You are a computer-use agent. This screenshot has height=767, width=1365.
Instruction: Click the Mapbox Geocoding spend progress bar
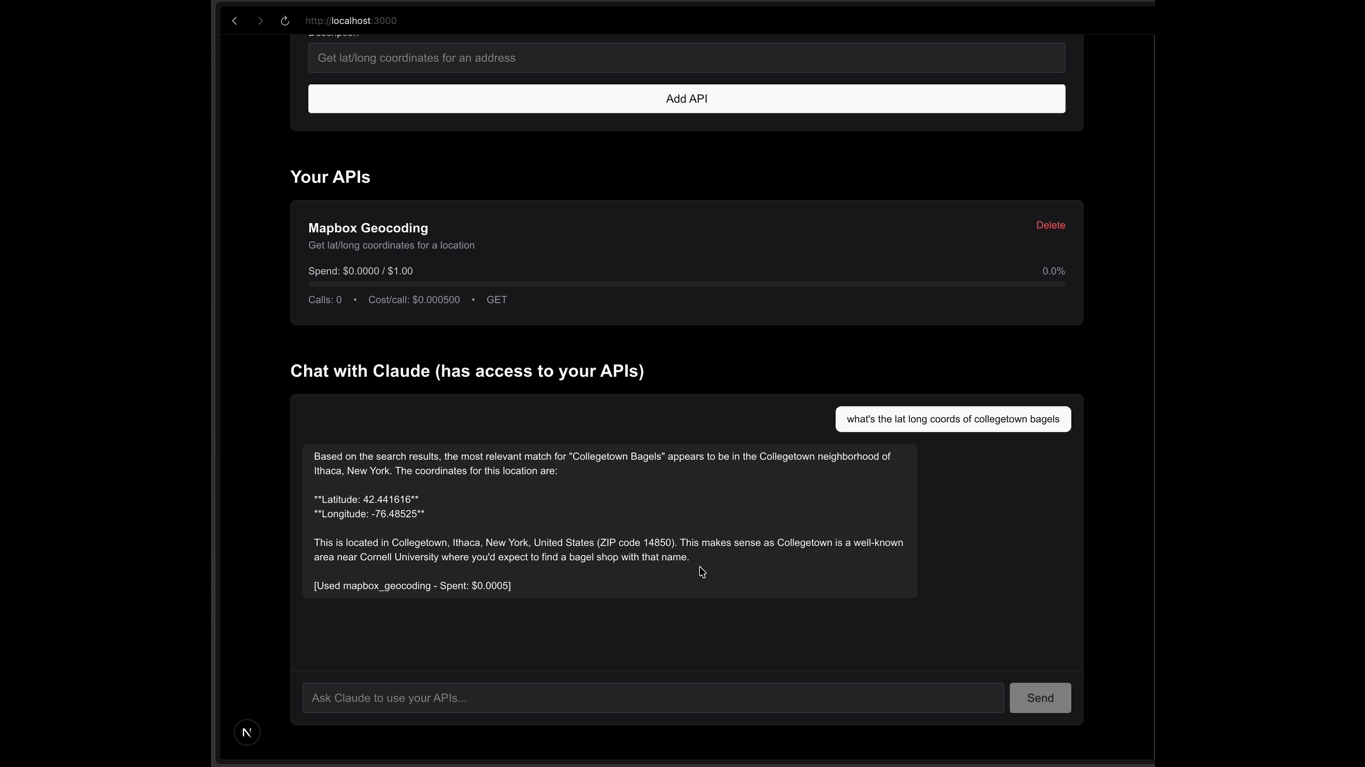pos(686,284)
